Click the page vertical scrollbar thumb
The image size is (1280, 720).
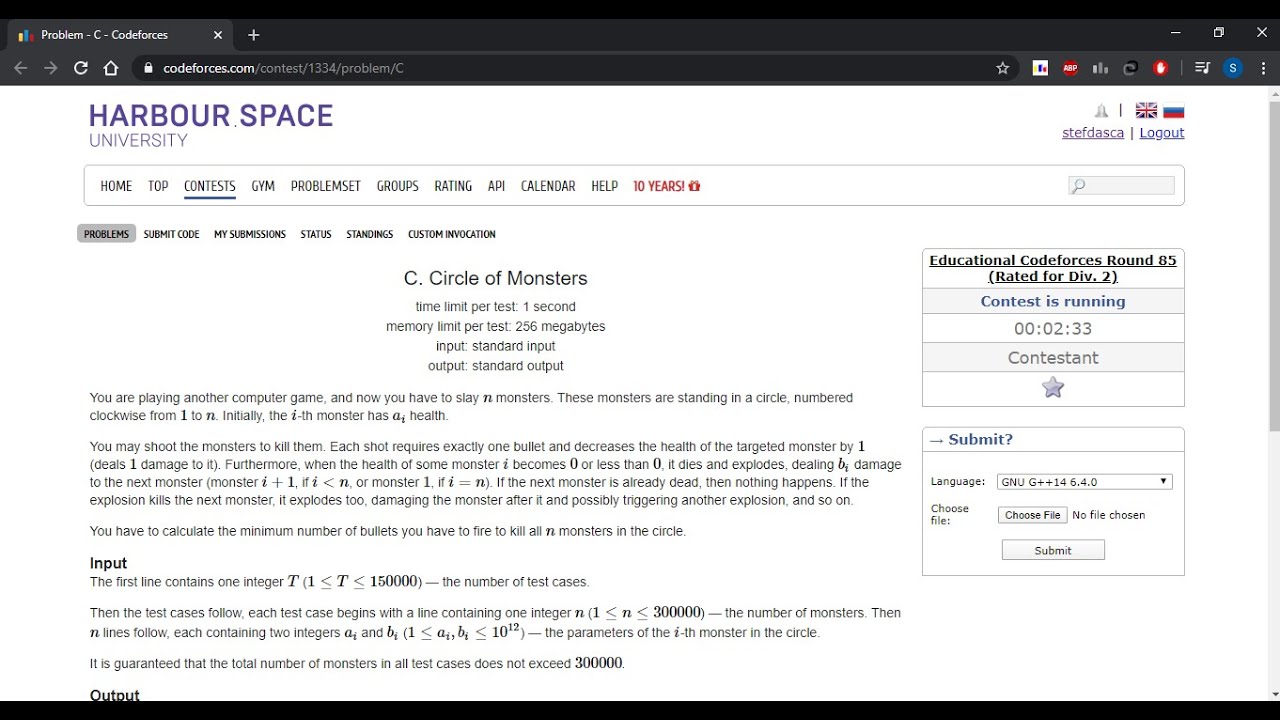point(1274,266)
